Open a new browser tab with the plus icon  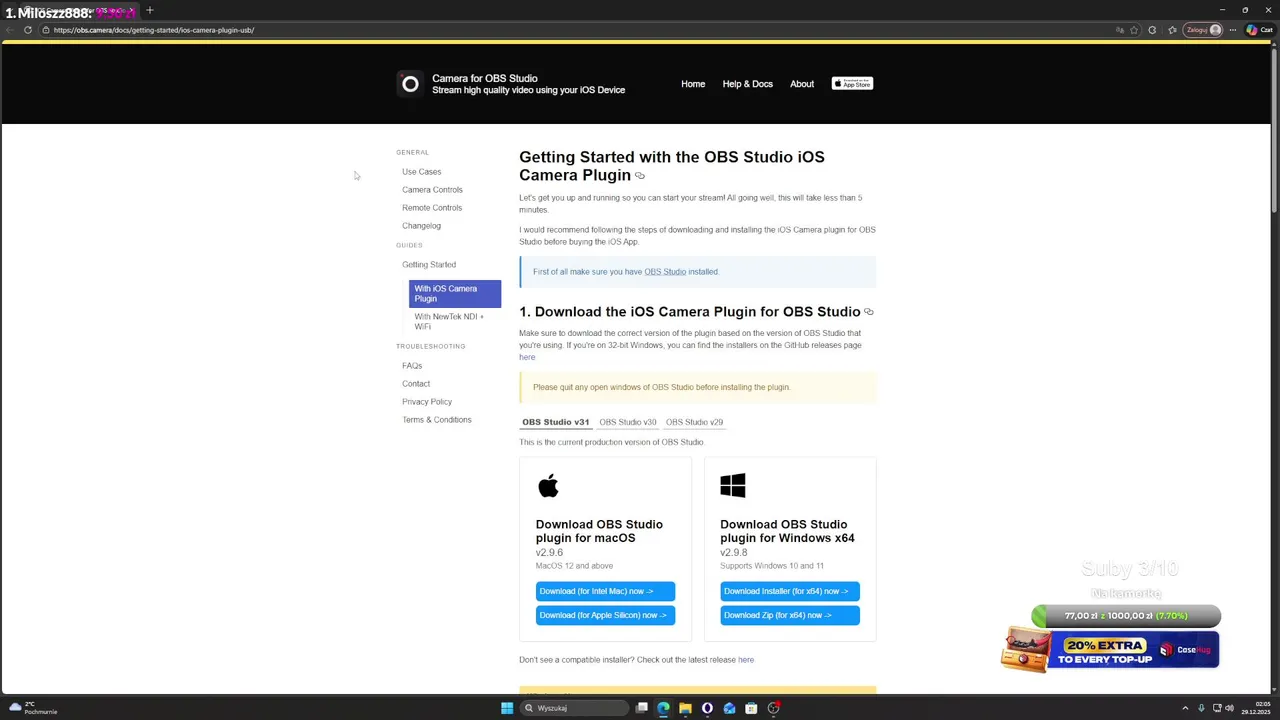pyautogui.click(x=149, y=10)
